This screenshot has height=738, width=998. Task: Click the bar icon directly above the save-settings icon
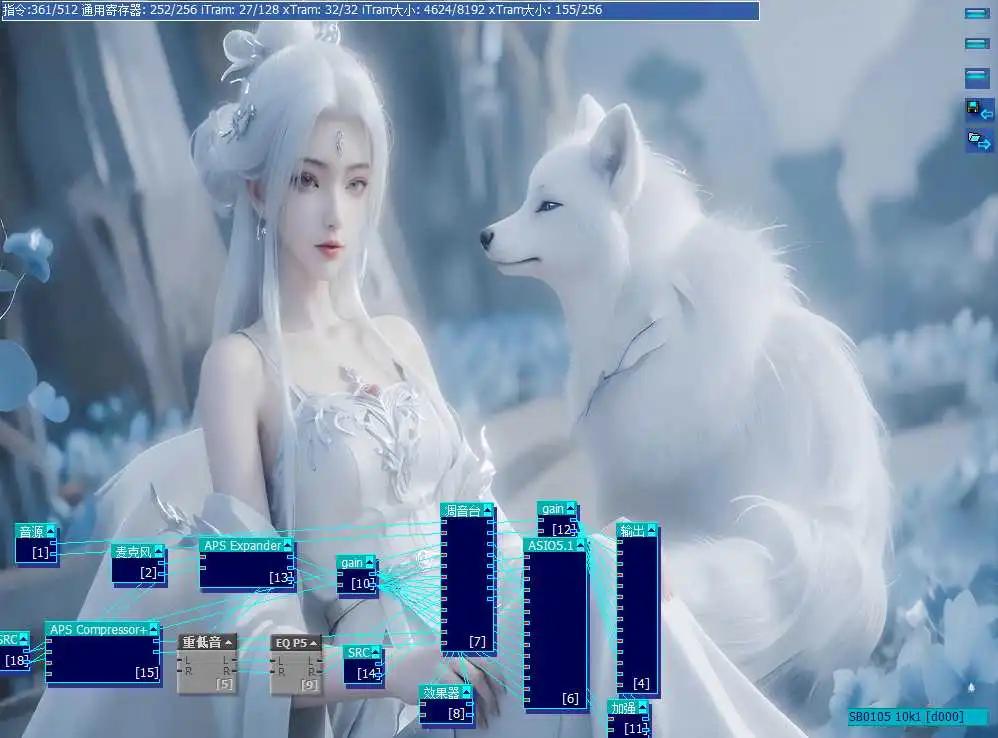(977, 78)
